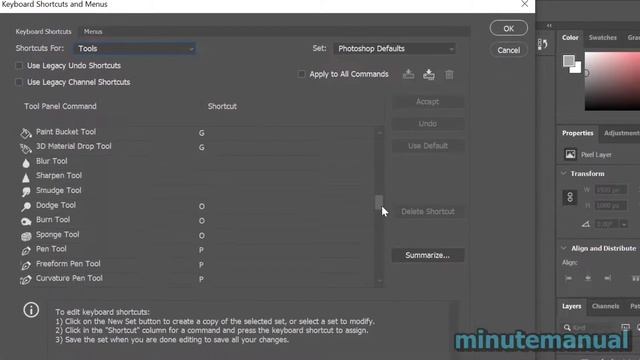
Task: Click the search icon in Layers panel
Action: tap(567, 327)
